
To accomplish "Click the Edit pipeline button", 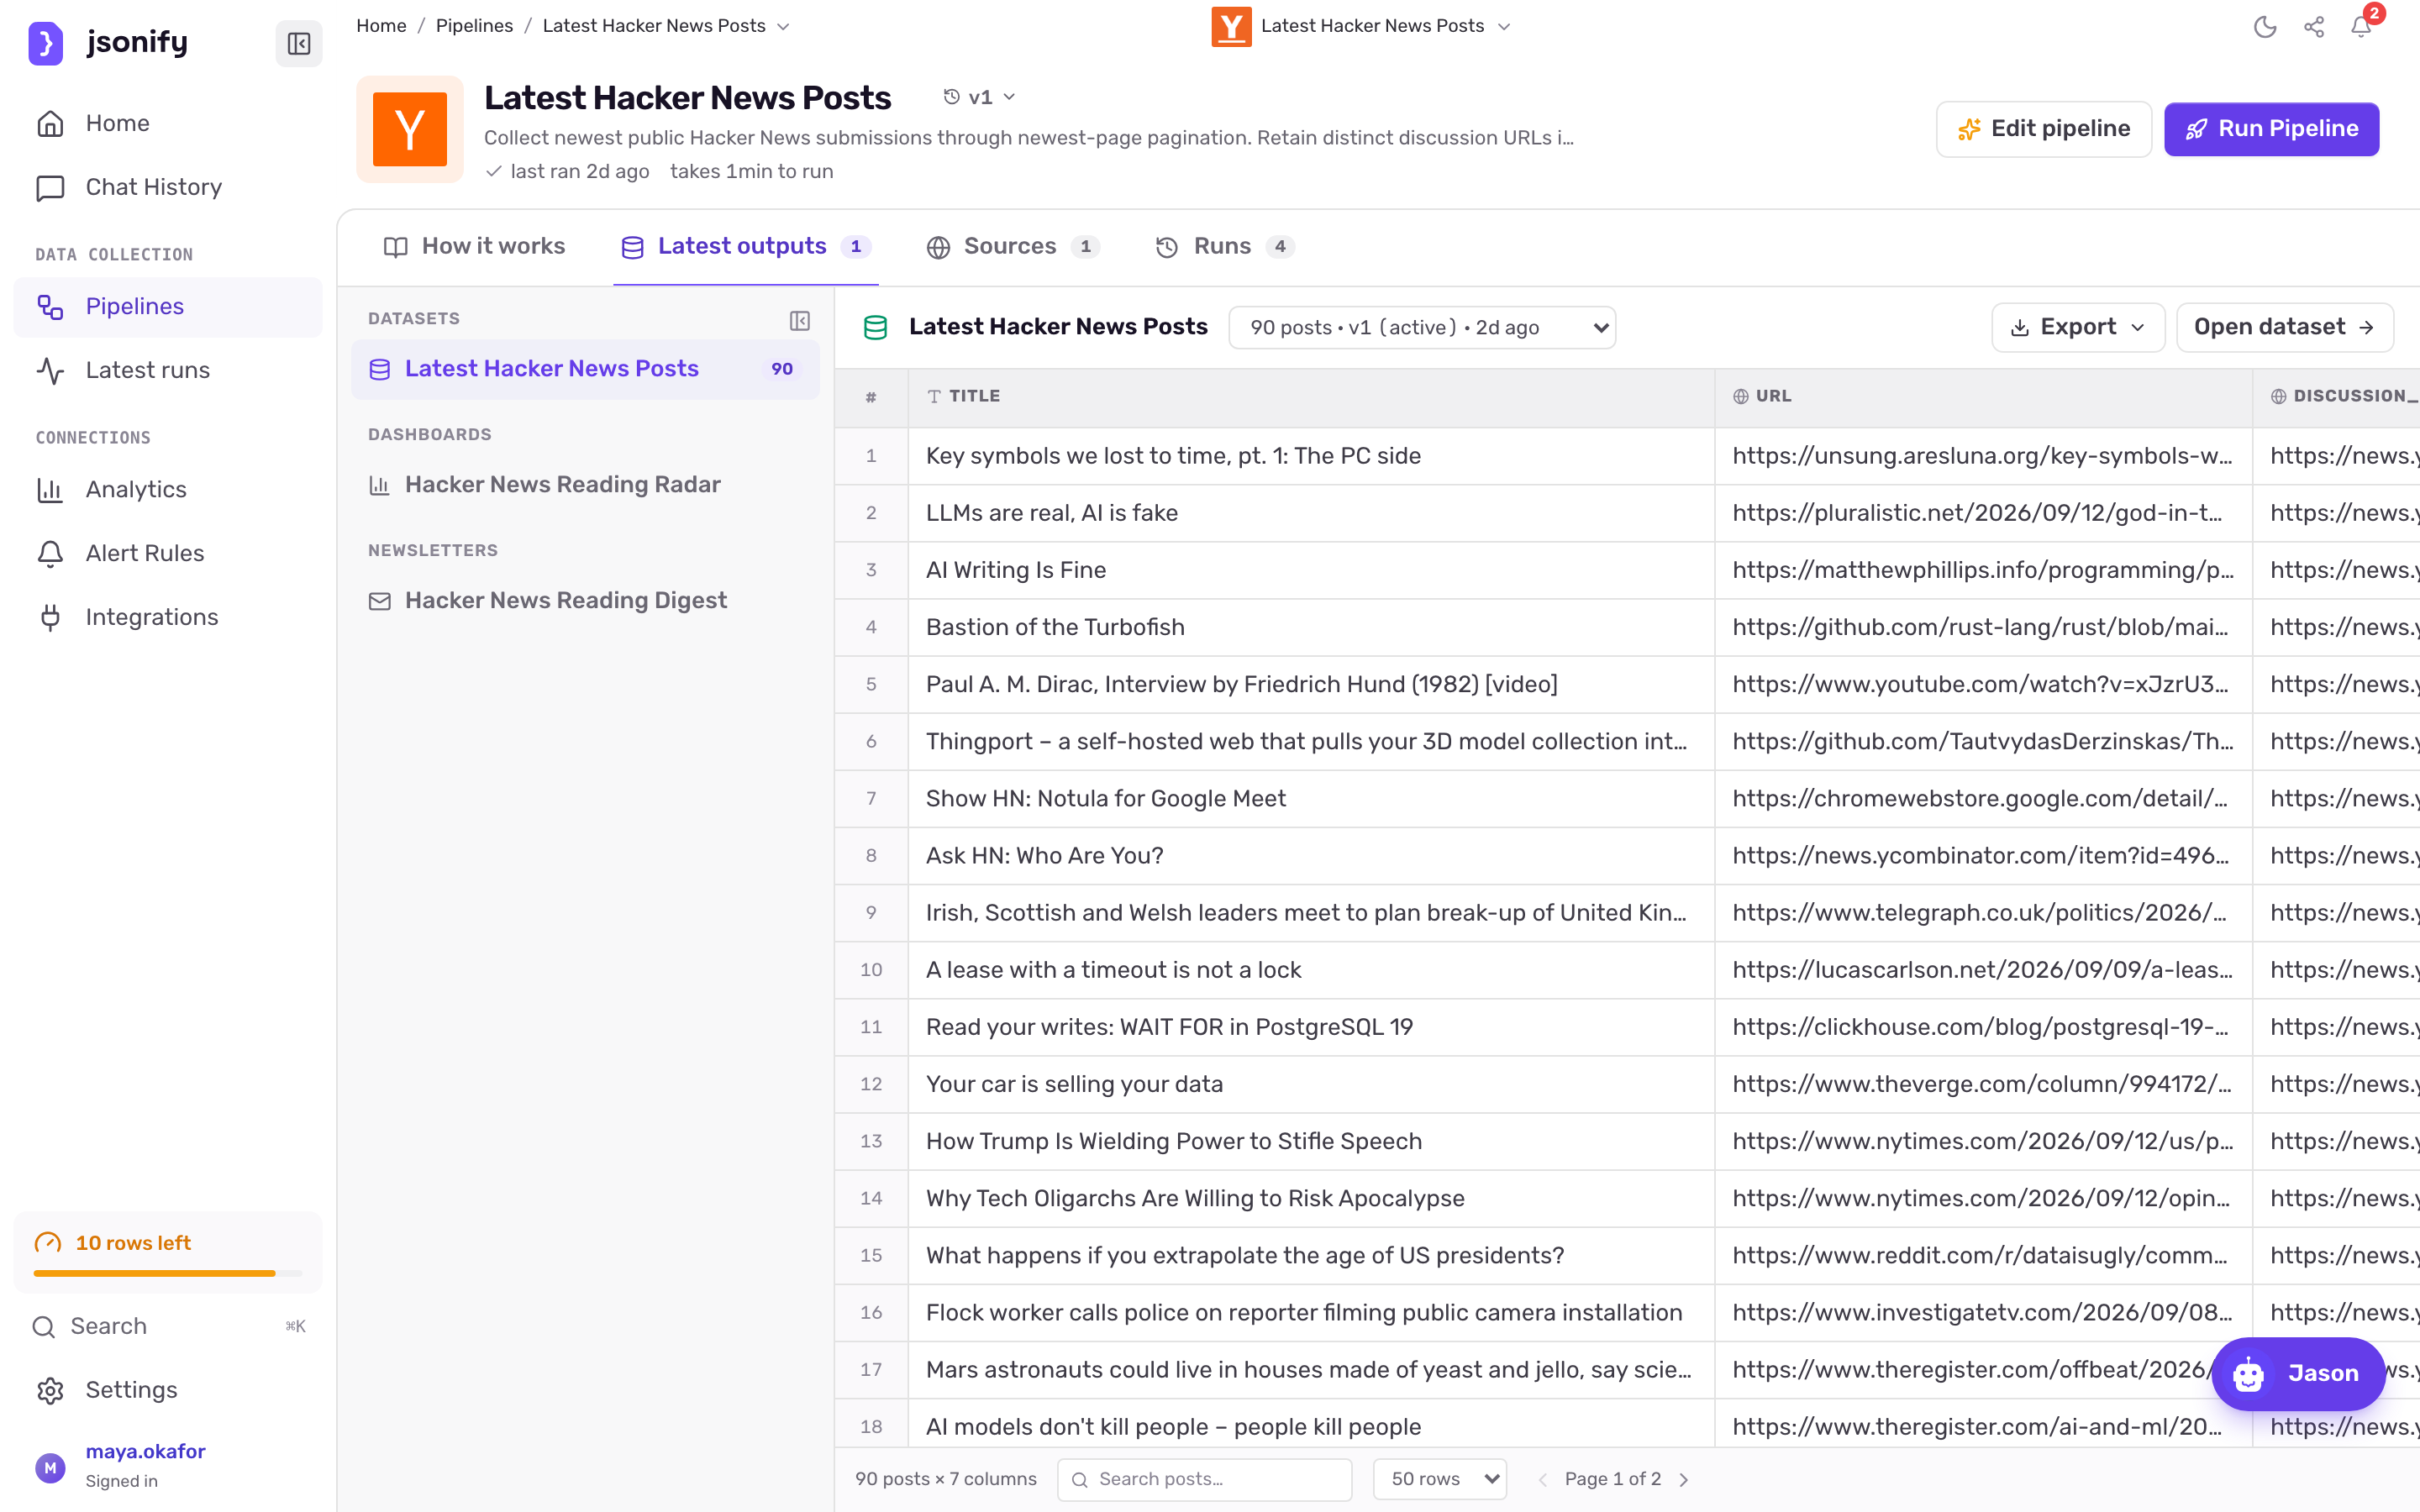I will (x=2044, y=129).
